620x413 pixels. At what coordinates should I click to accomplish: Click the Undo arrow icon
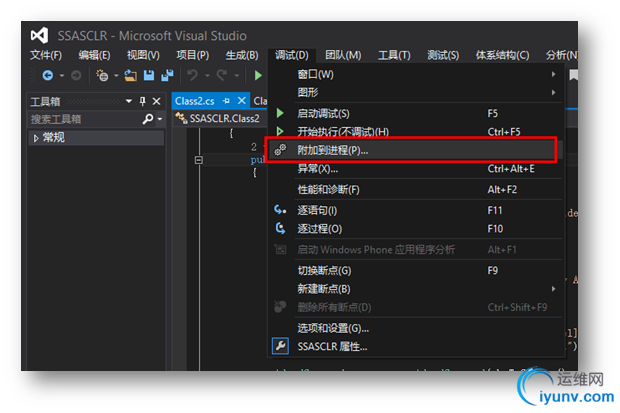click(x=193, y=75)
